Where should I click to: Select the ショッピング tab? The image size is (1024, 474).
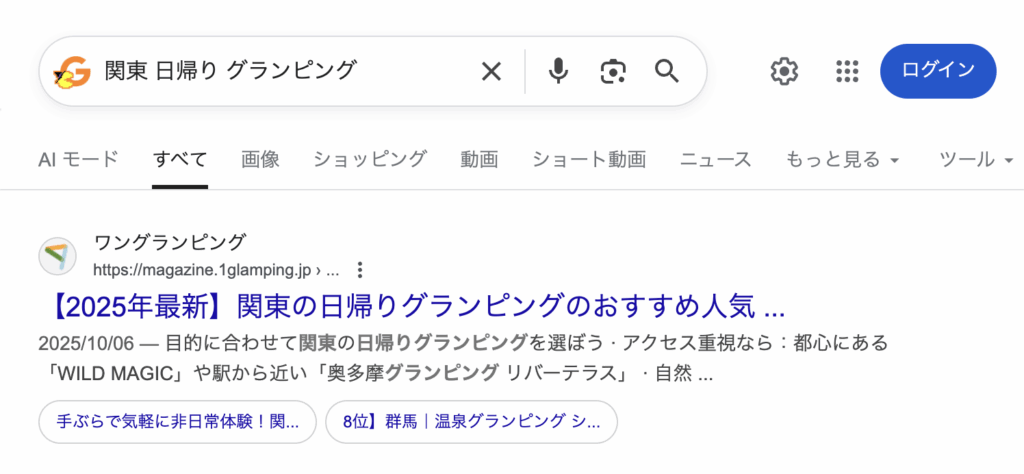[x=370, y=159]
